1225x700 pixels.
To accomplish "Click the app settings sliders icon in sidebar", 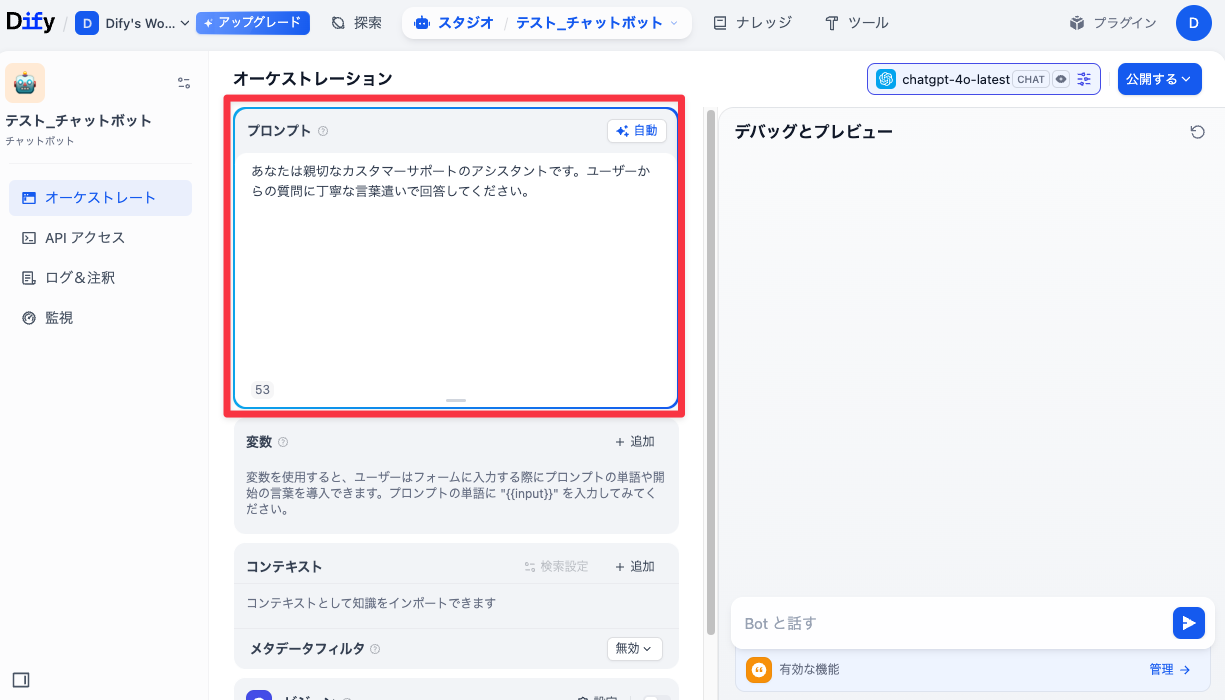I will tap(184, 83).
